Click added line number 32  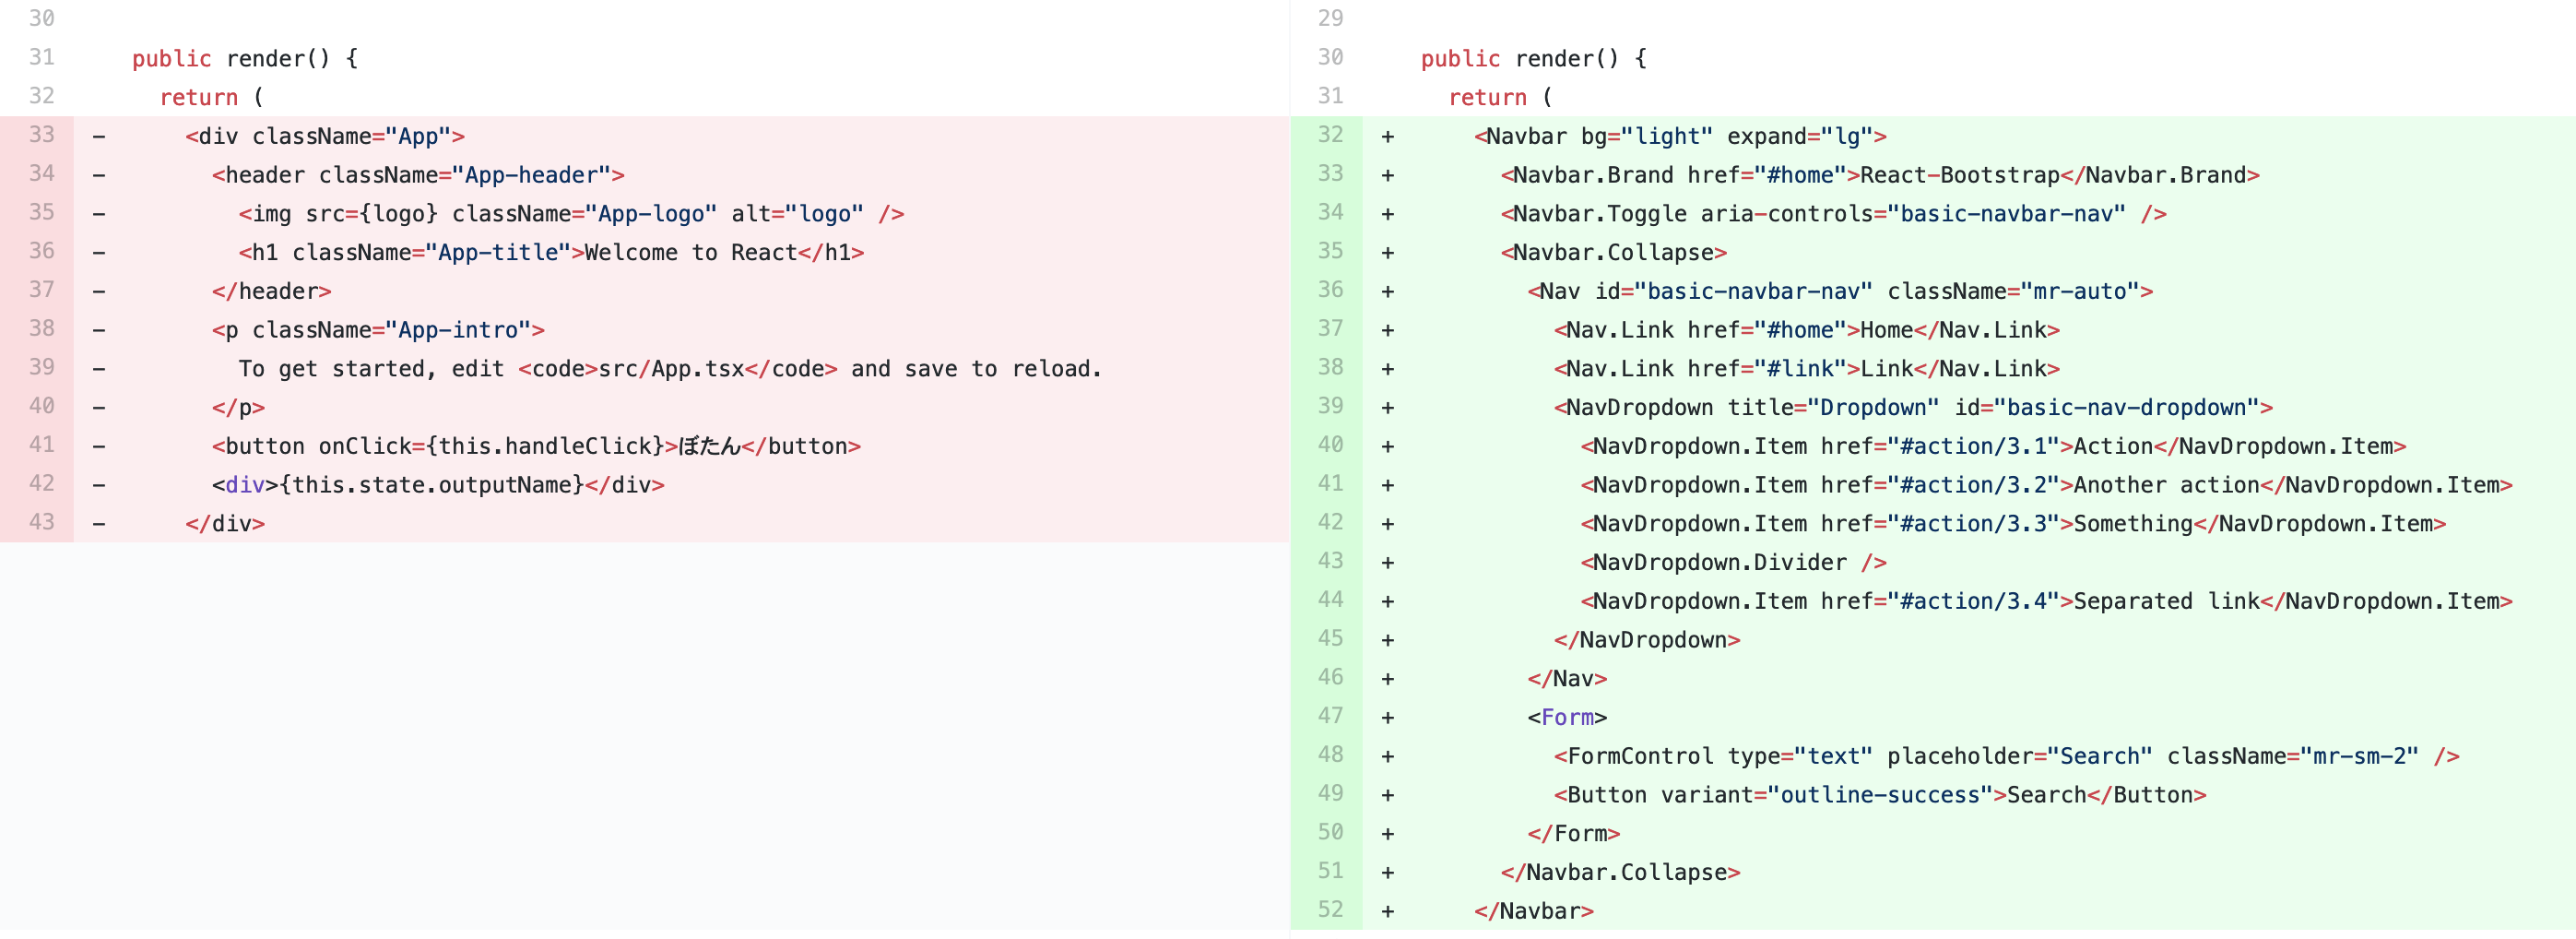(x=1329, y=135)
